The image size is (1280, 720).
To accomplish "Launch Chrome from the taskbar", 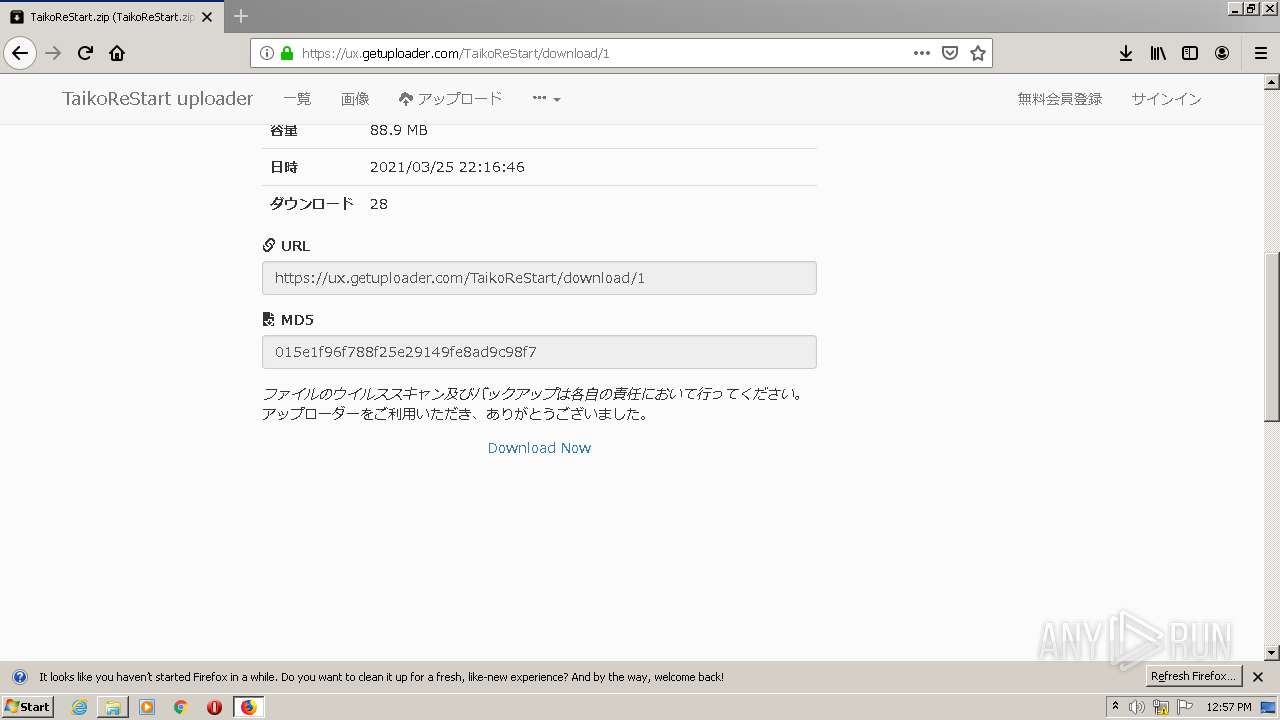I will (x=181, y=707).
